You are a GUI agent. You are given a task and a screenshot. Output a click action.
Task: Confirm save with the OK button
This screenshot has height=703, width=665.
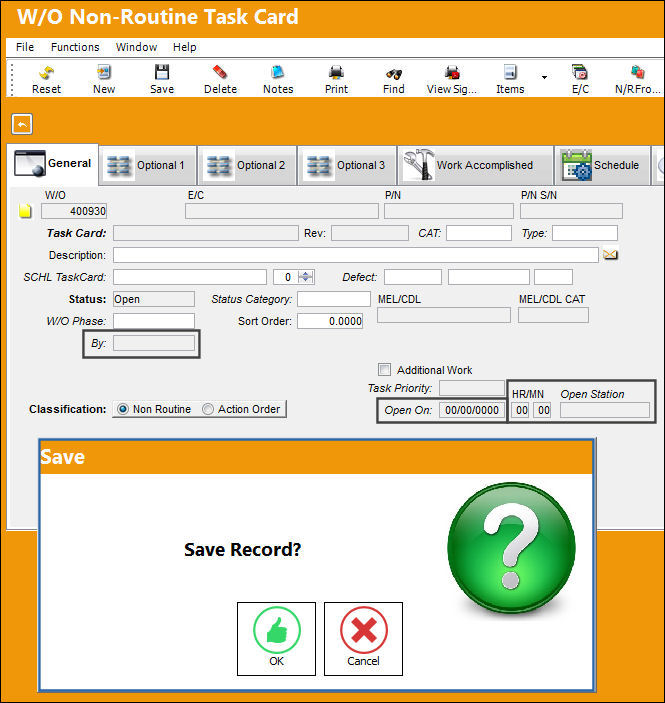click(276, 638)
